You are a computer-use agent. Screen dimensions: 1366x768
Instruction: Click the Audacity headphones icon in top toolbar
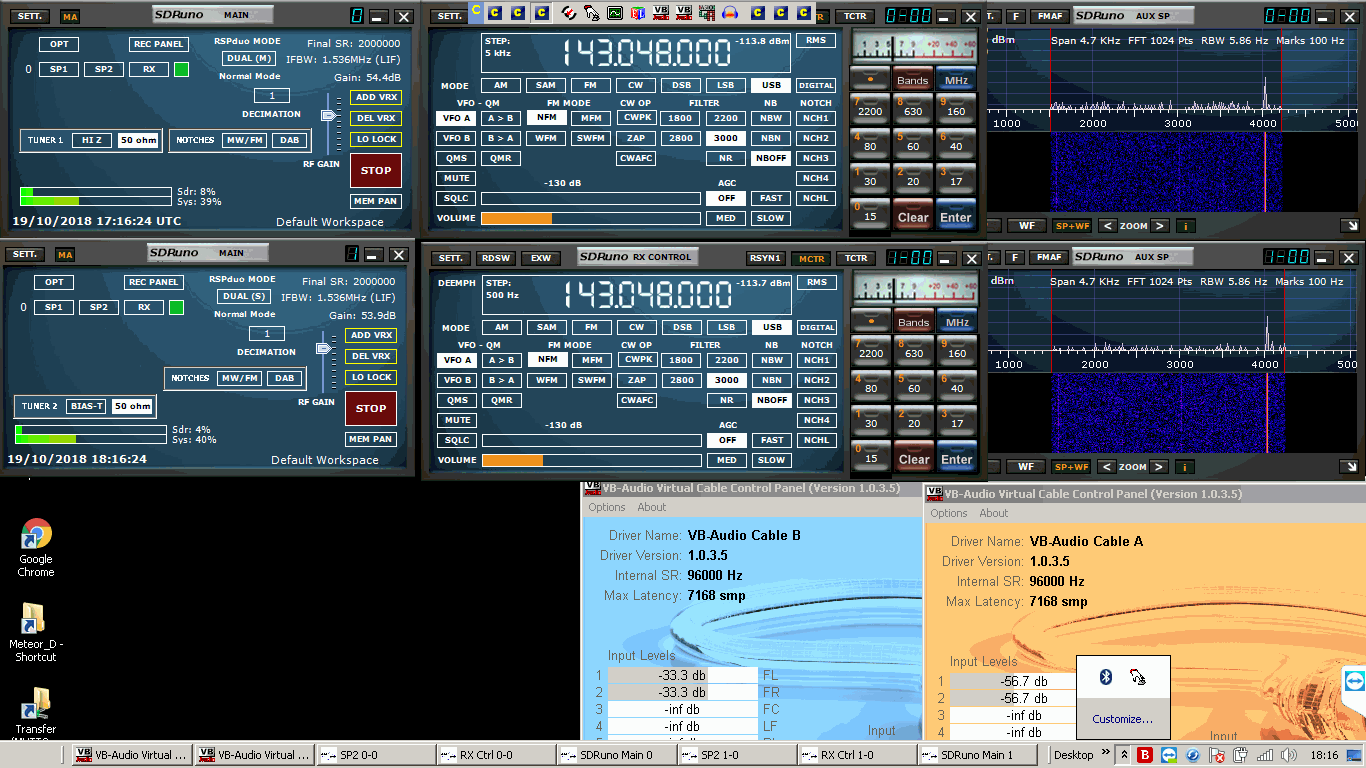point(730,13)
